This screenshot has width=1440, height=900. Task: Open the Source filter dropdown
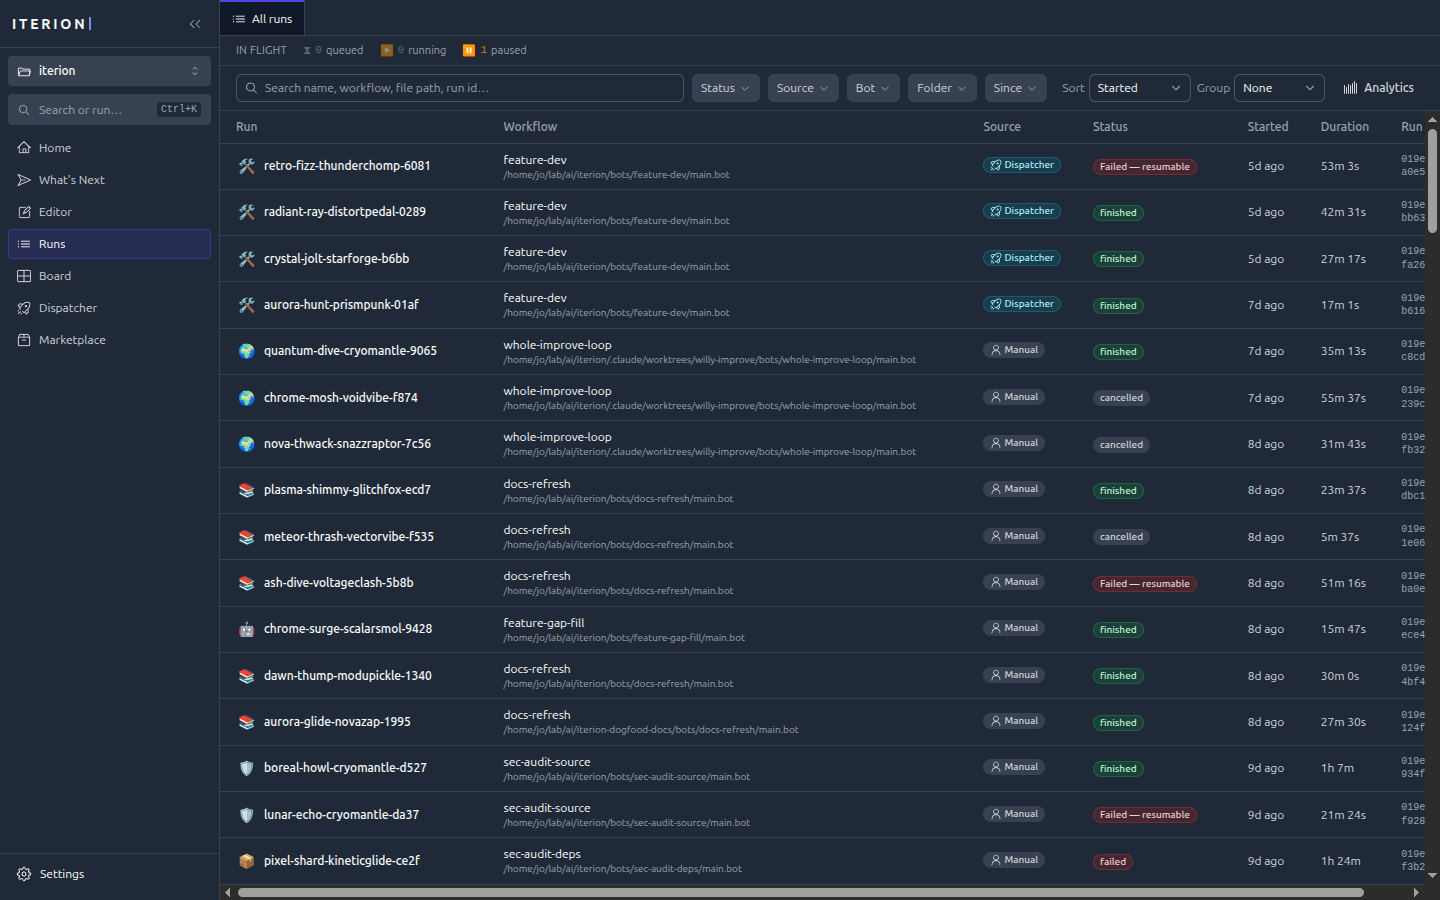[803, 88]
